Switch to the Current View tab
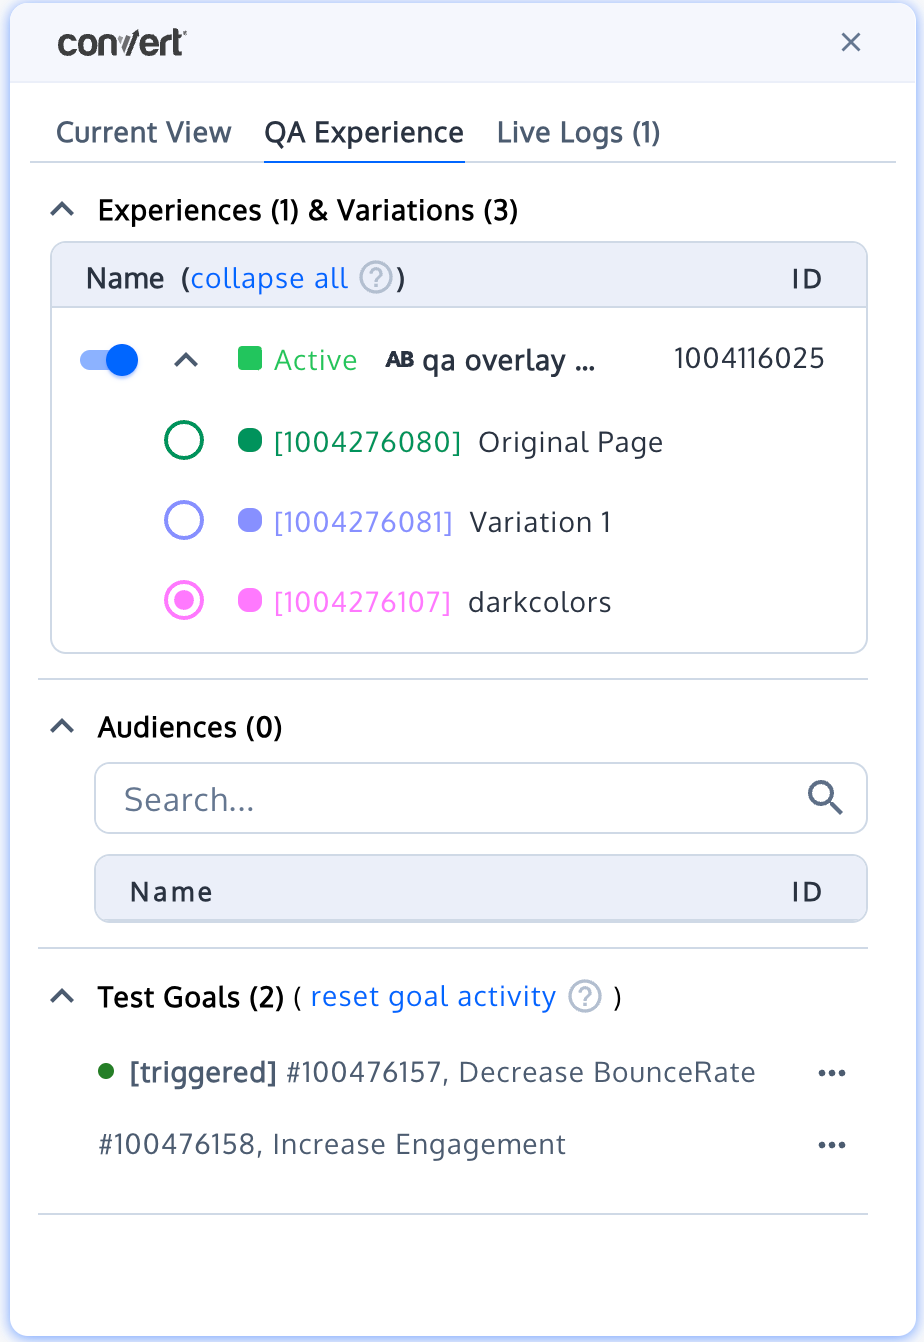924x1342 pixels. point(143,132)
